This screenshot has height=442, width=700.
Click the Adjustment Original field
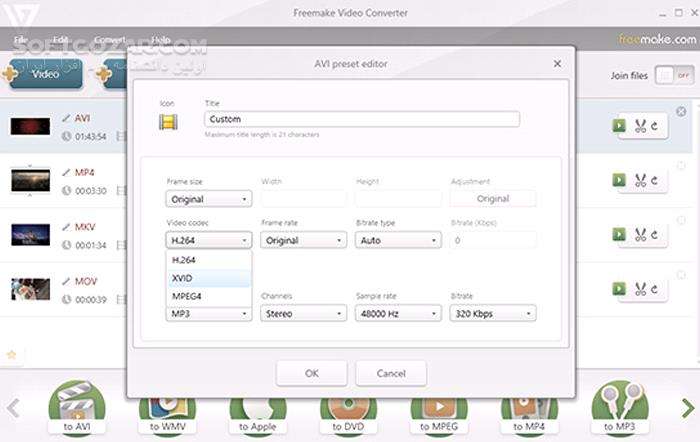492,199
